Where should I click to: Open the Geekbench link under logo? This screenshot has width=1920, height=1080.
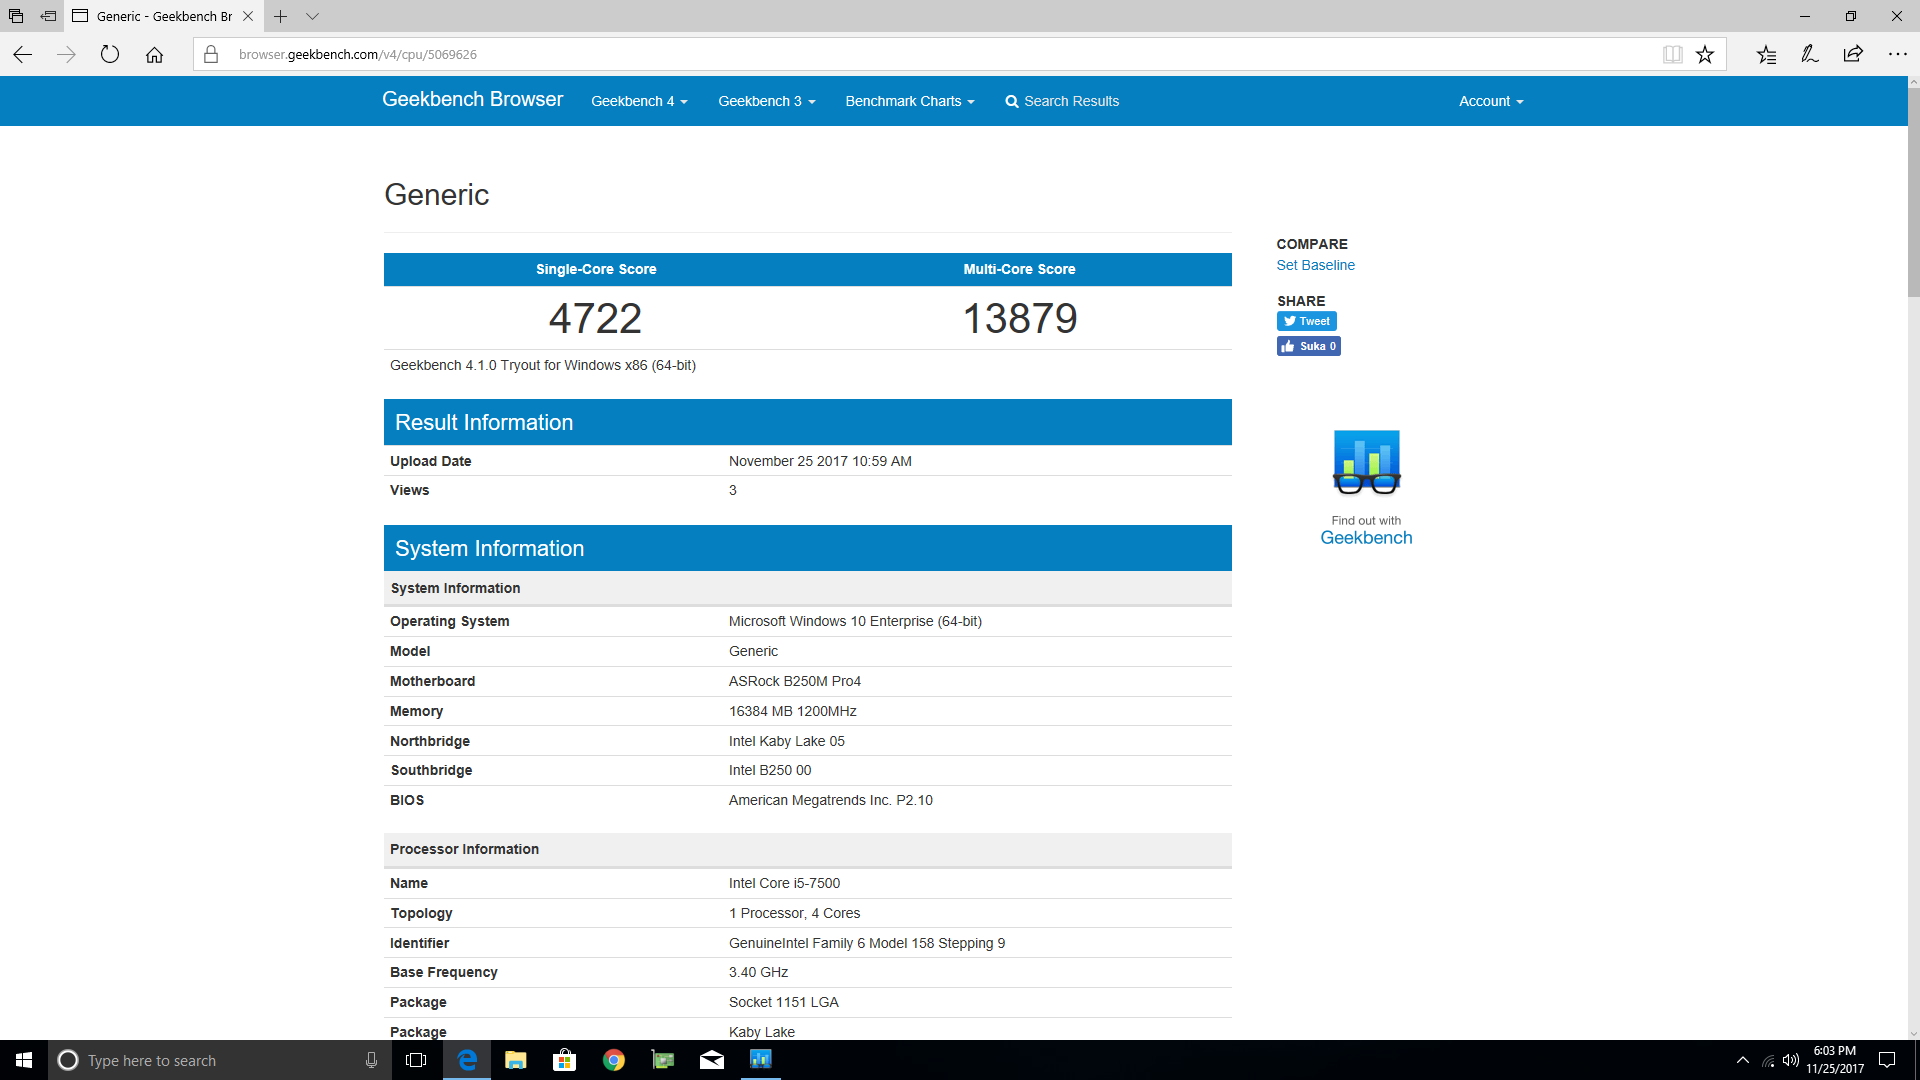(x=1366, y=538)
